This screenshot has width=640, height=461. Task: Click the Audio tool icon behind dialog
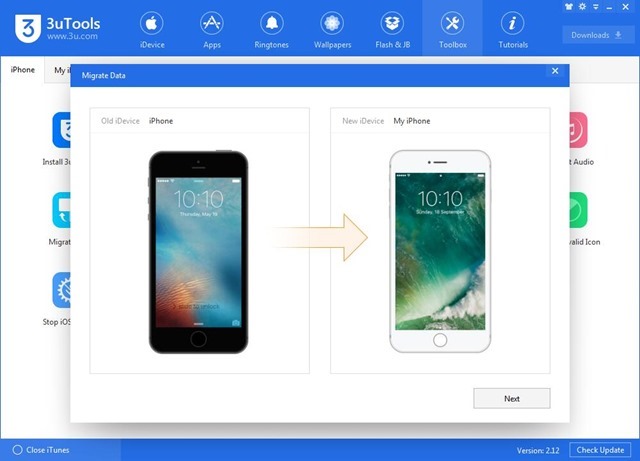tap(578, 130)
